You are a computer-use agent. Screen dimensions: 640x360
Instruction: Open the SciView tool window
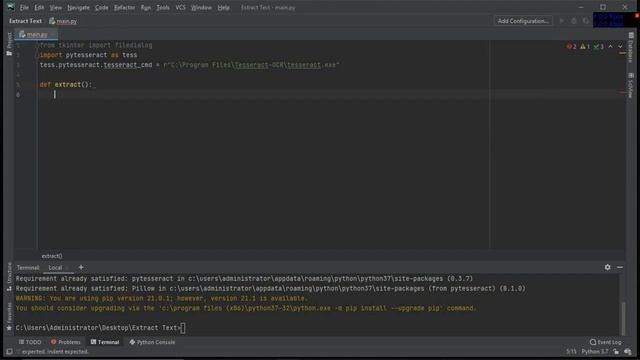pos(631,86)
